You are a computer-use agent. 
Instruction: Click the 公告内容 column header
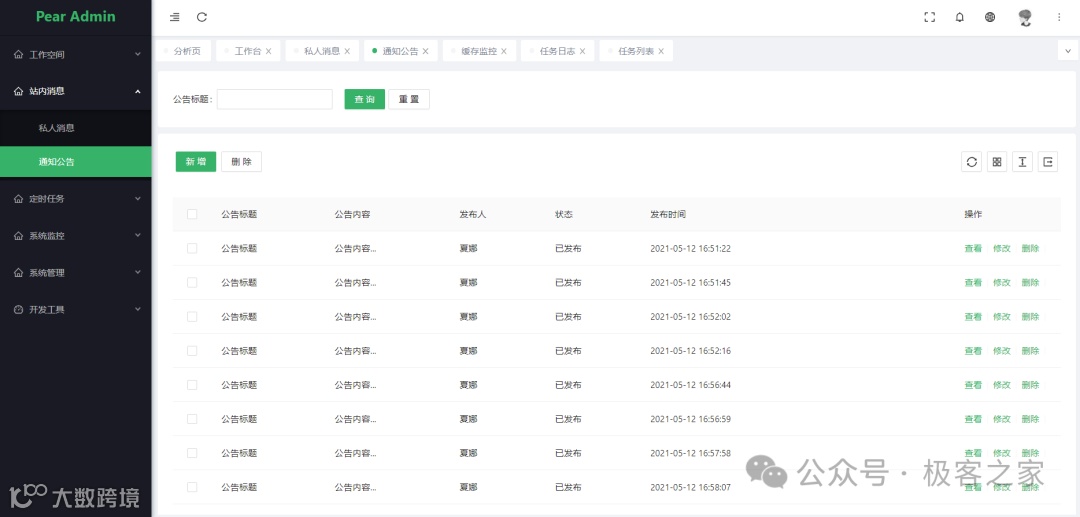point(353,214)
